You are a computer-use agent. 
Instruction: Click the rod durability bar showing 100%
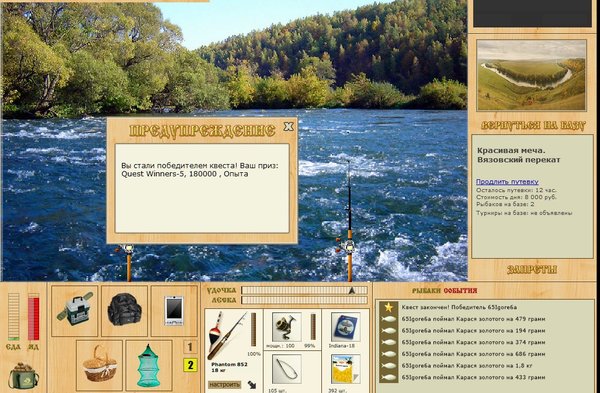(x=253, y=329)
